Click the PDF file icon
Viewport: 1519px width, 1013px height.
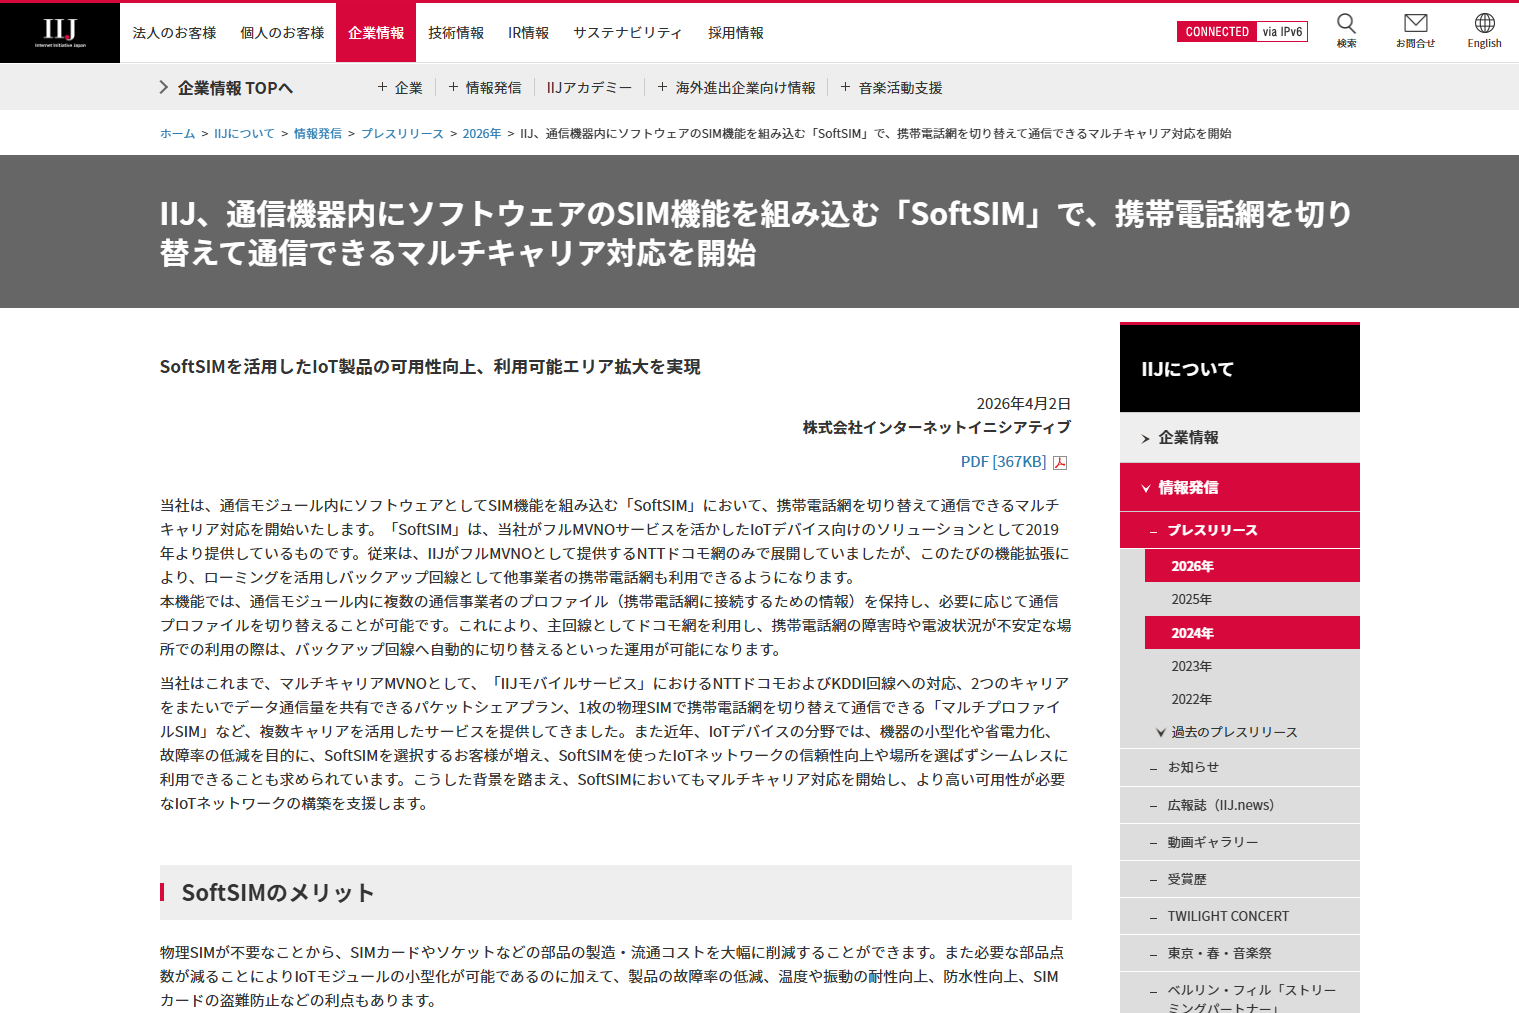[1060, 462]
